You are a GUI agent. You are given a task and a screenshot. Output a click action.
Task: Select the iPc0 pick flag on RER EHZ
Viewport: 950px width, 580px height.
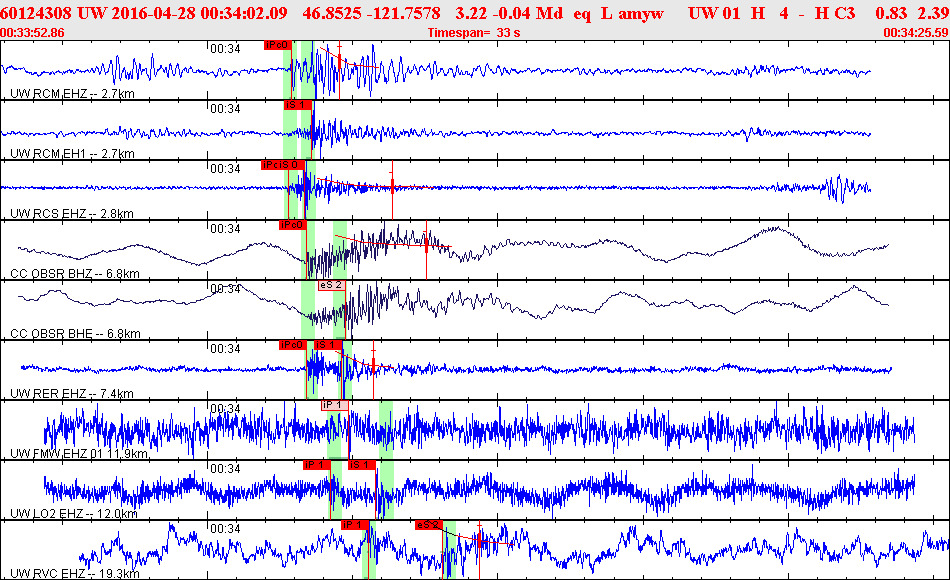pos(293,345)
